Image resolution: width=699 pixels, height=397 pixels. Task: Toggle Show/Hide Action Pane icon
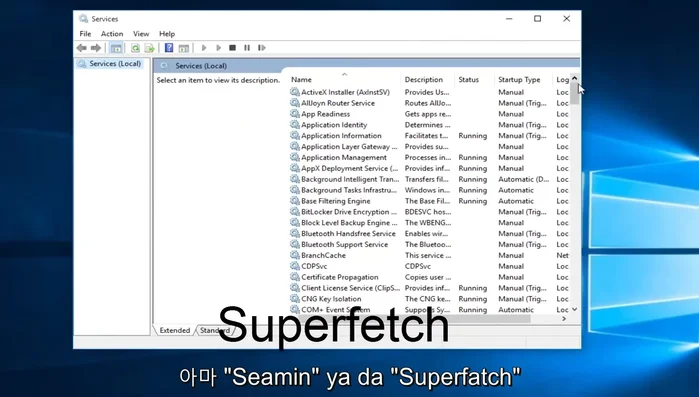click(184, 48)
